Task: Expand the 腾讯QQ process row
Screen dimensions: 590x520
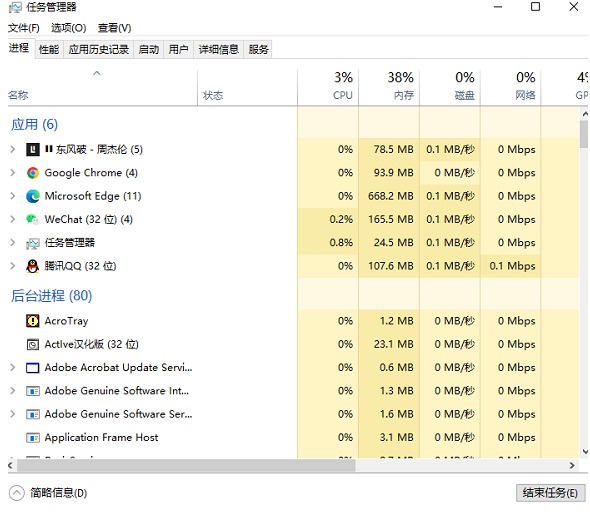Action: [13, 266]
